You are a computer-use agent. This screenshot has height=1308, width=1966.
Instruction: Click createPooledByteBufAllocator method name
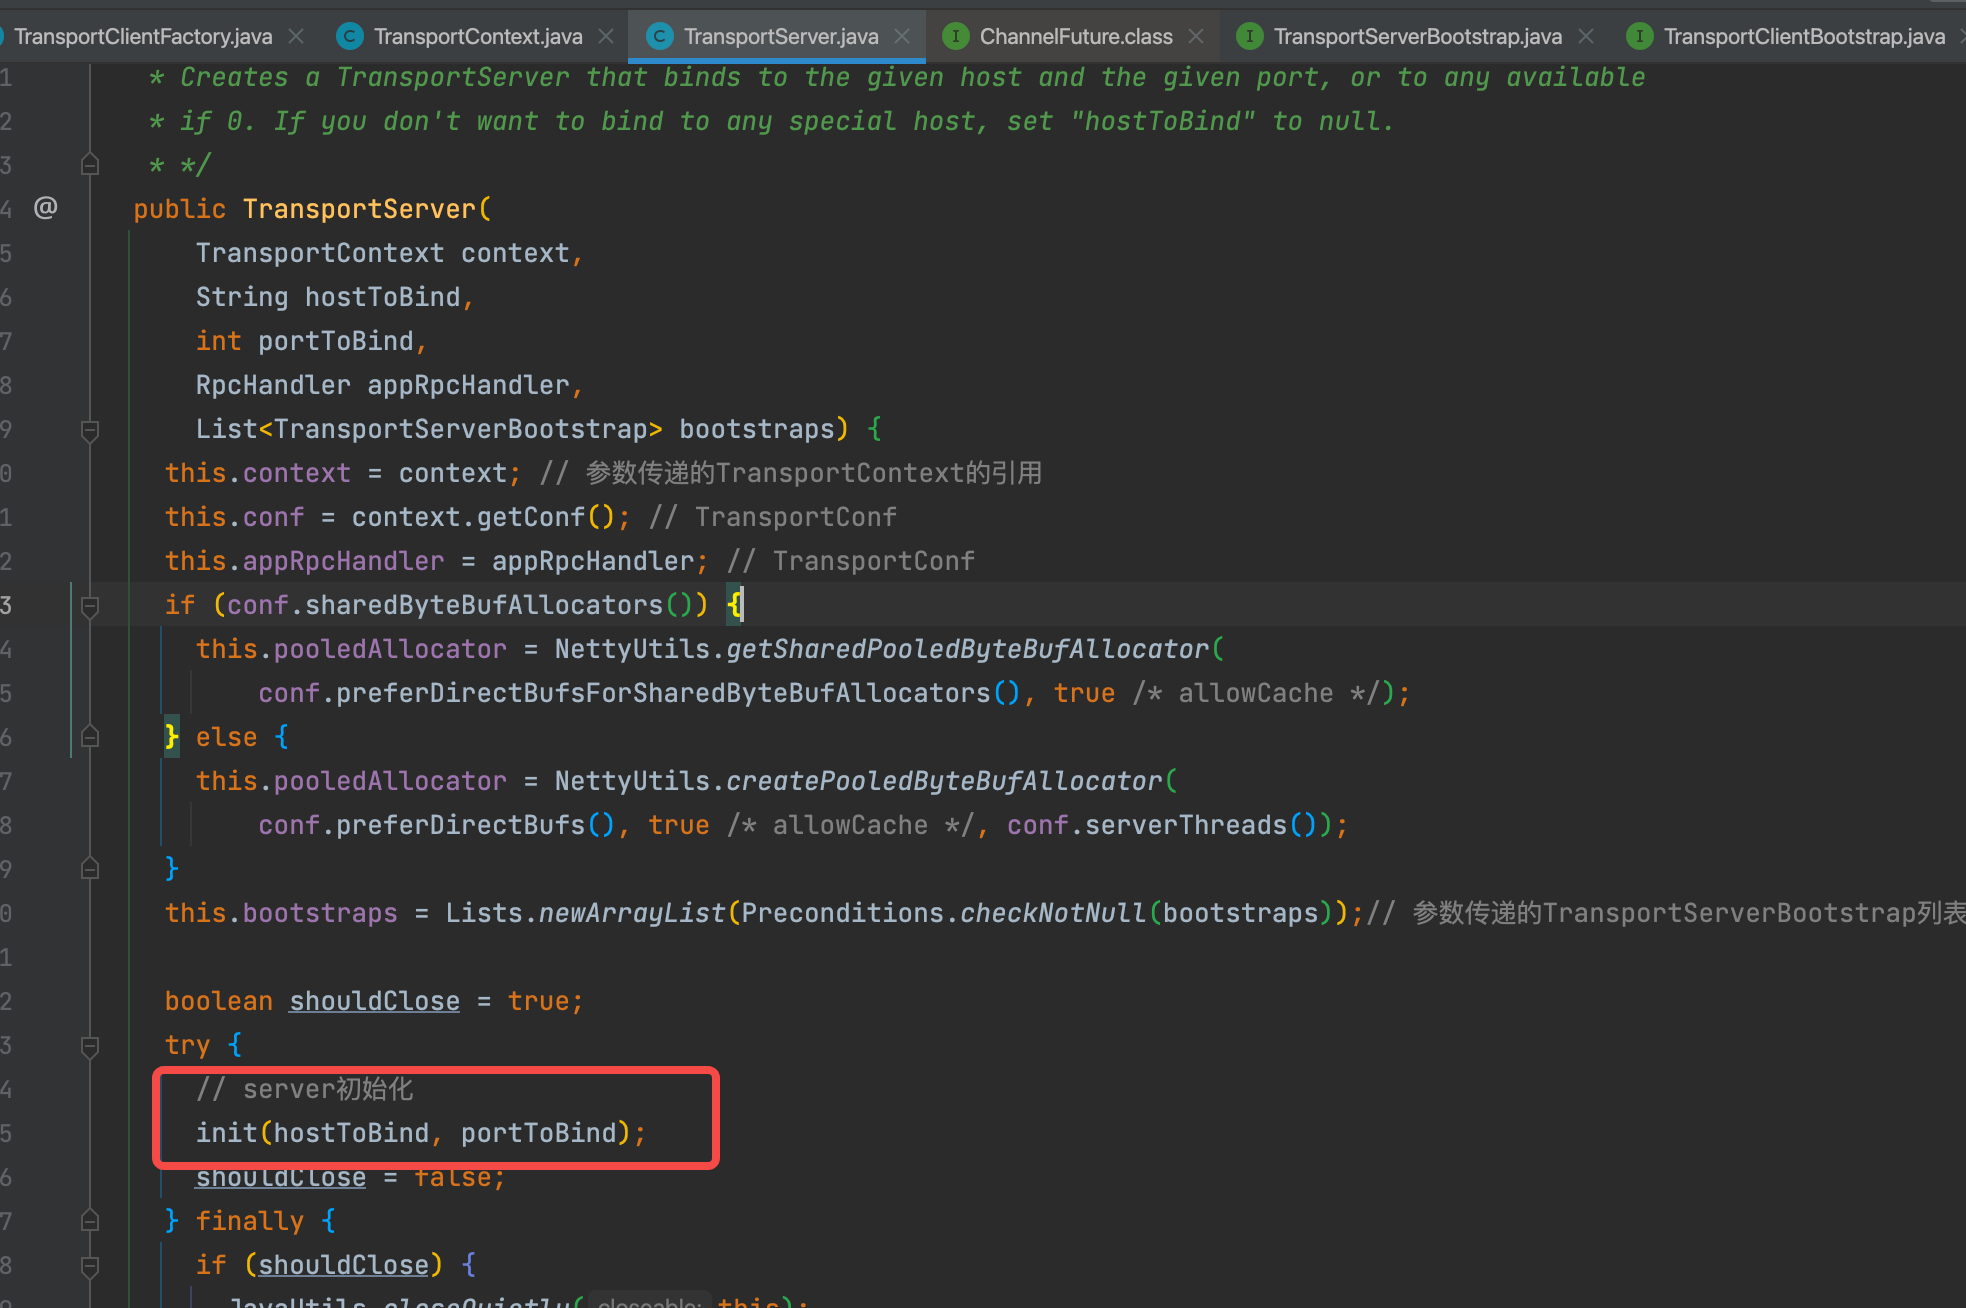(x=944, y=781)
